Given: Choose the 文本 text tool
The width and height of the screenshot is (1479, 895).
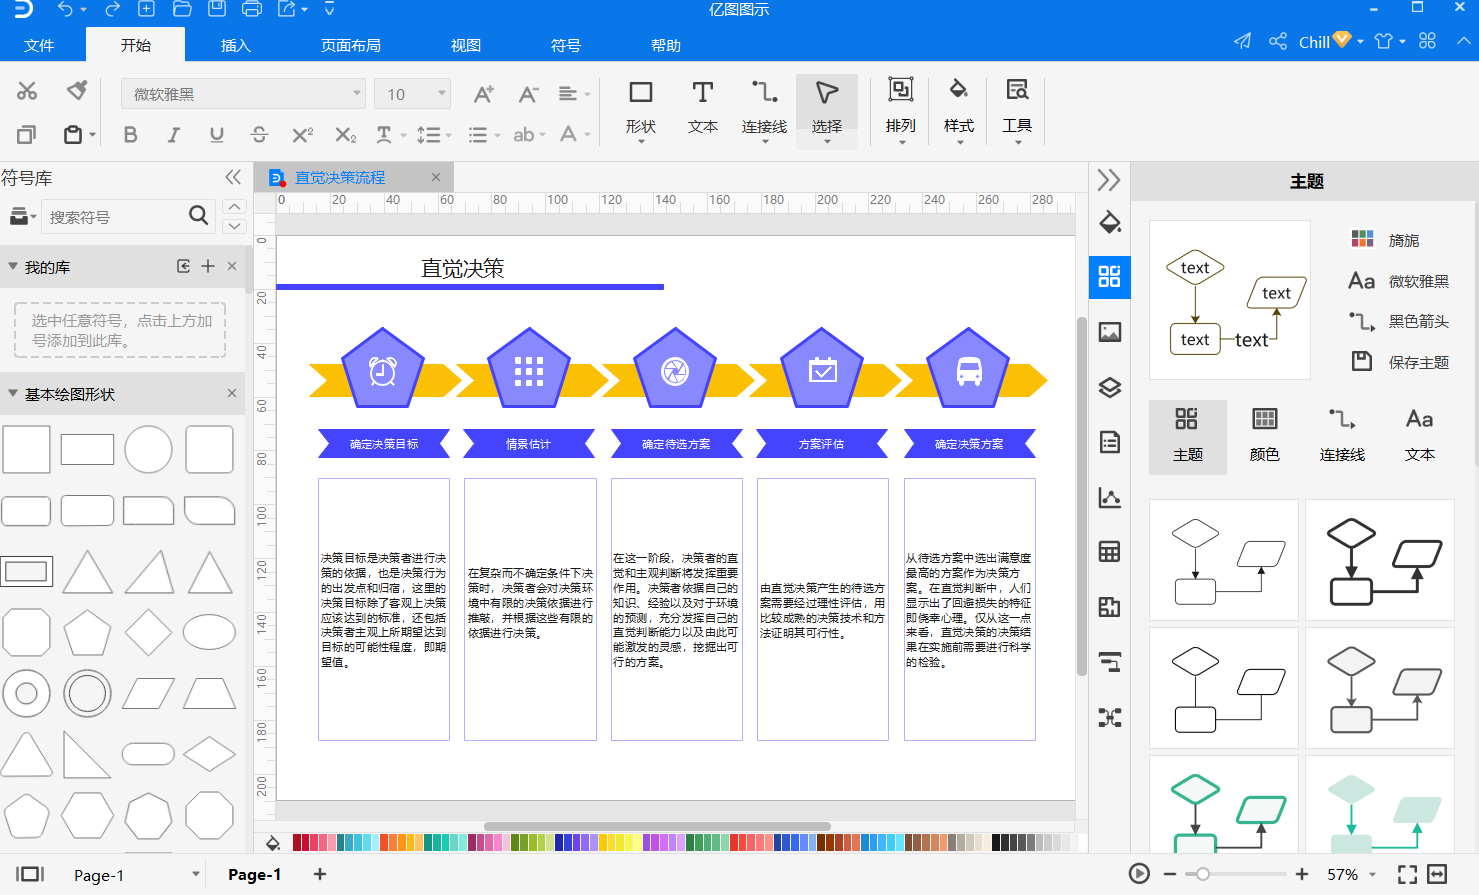Looking at the screenshot, I should (x=703, y=109).
